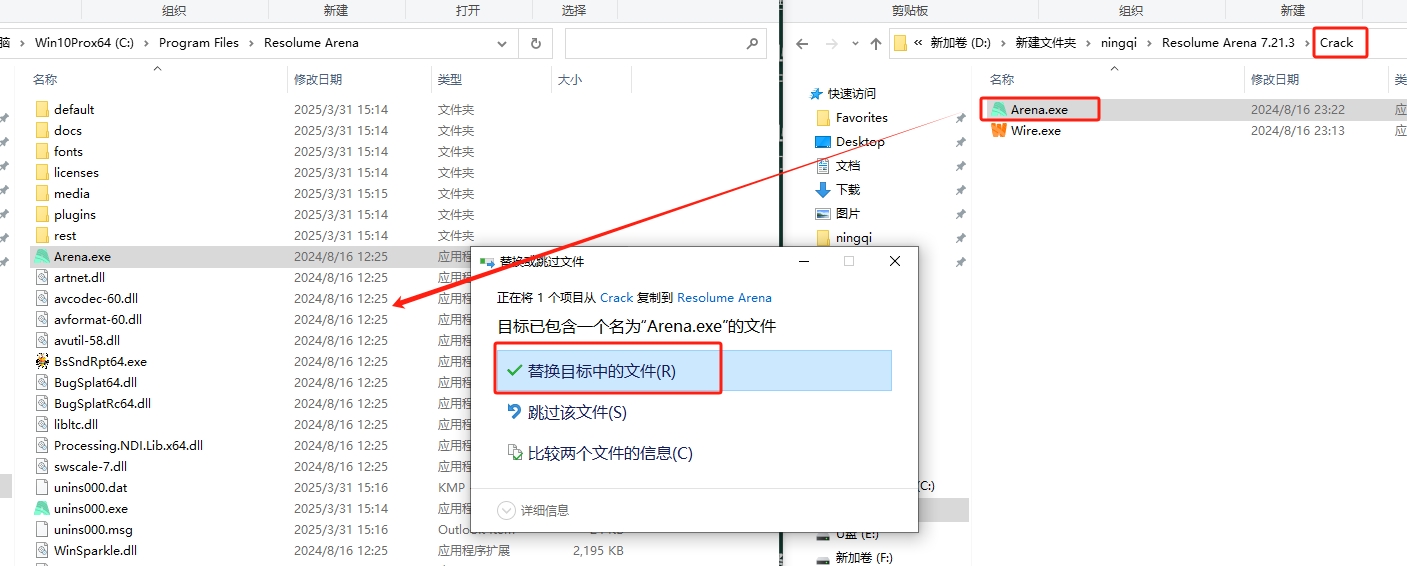Click Program Files breadcrumb segment
The height and width of the screenshot is (566, 1407).
click(x=199, y=43)
